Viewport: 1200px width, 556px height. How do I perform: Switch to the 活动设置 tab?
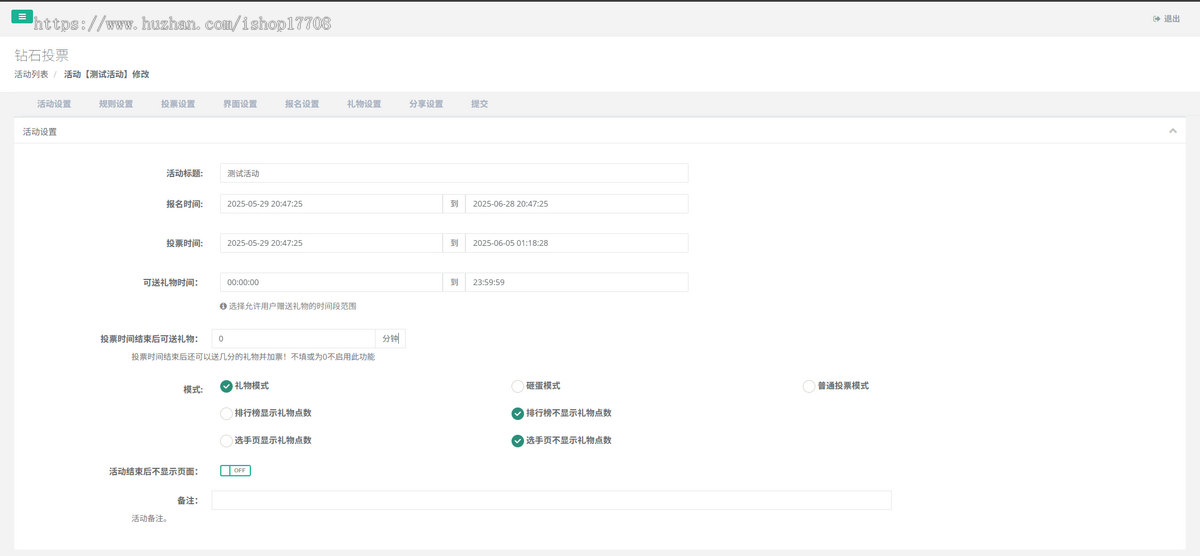54,104
